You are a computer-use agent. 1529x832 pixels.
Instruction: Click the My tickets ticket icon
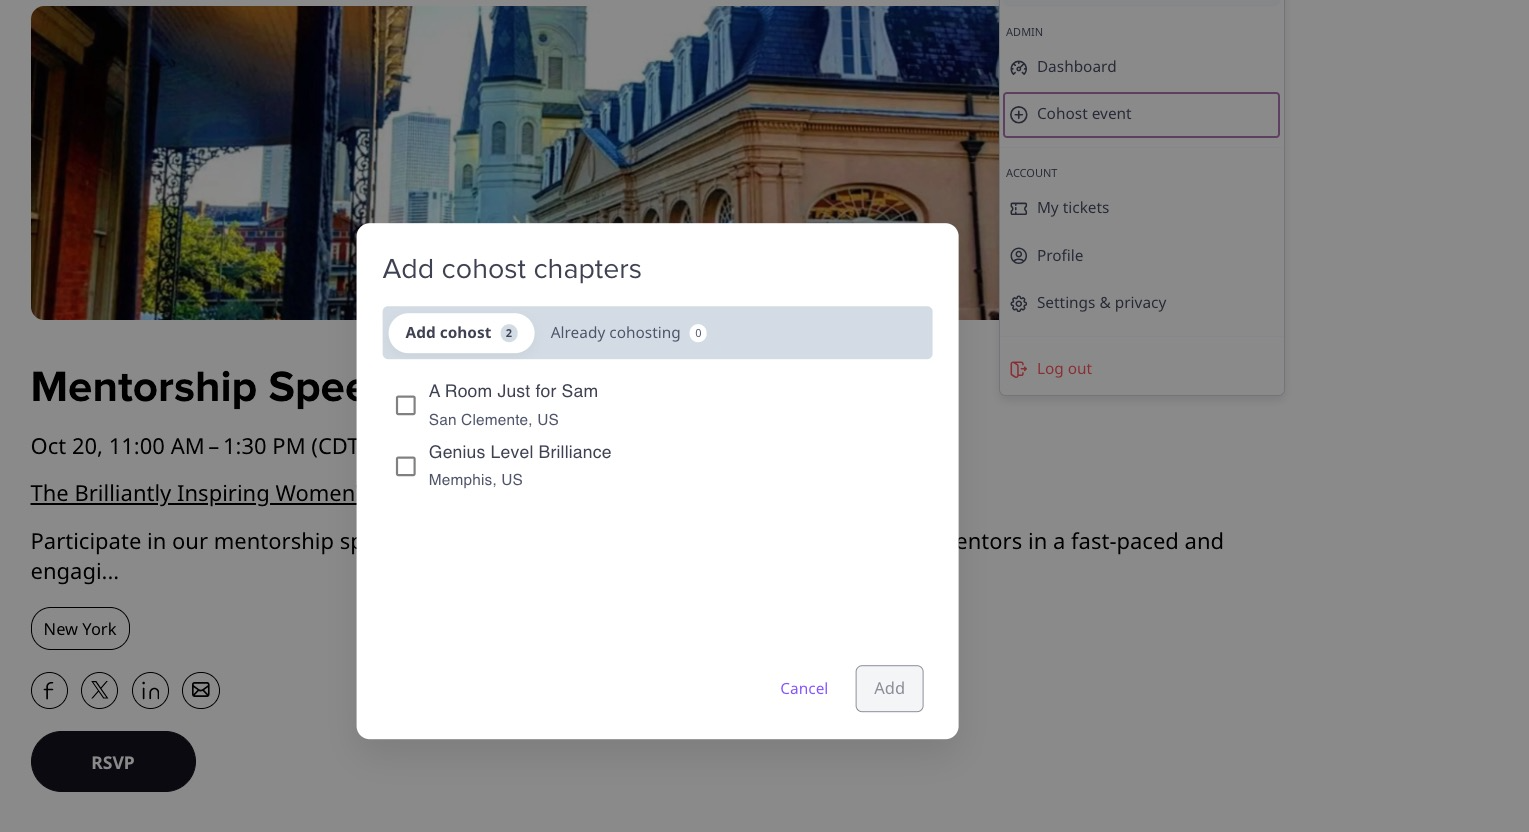pos(1018,208)
